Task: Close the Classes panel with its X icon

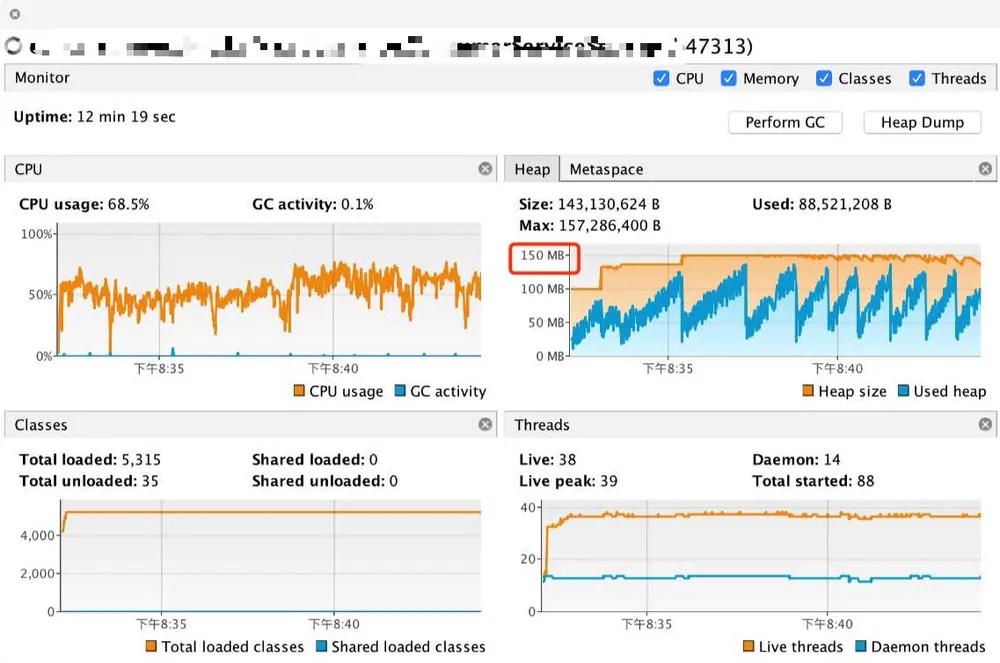Action: pyautogui.click(x=485, y=424)
